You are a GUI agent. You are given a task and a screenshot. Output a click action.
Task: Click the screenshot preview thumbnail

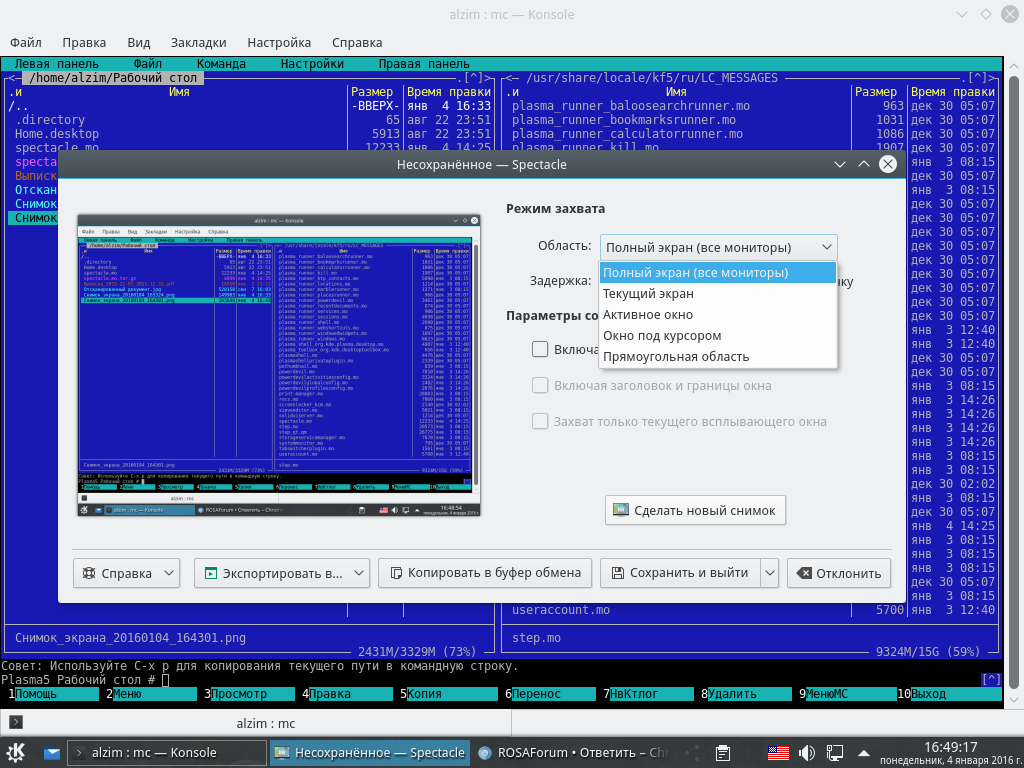pyautogui.click(x=279, y=364)
